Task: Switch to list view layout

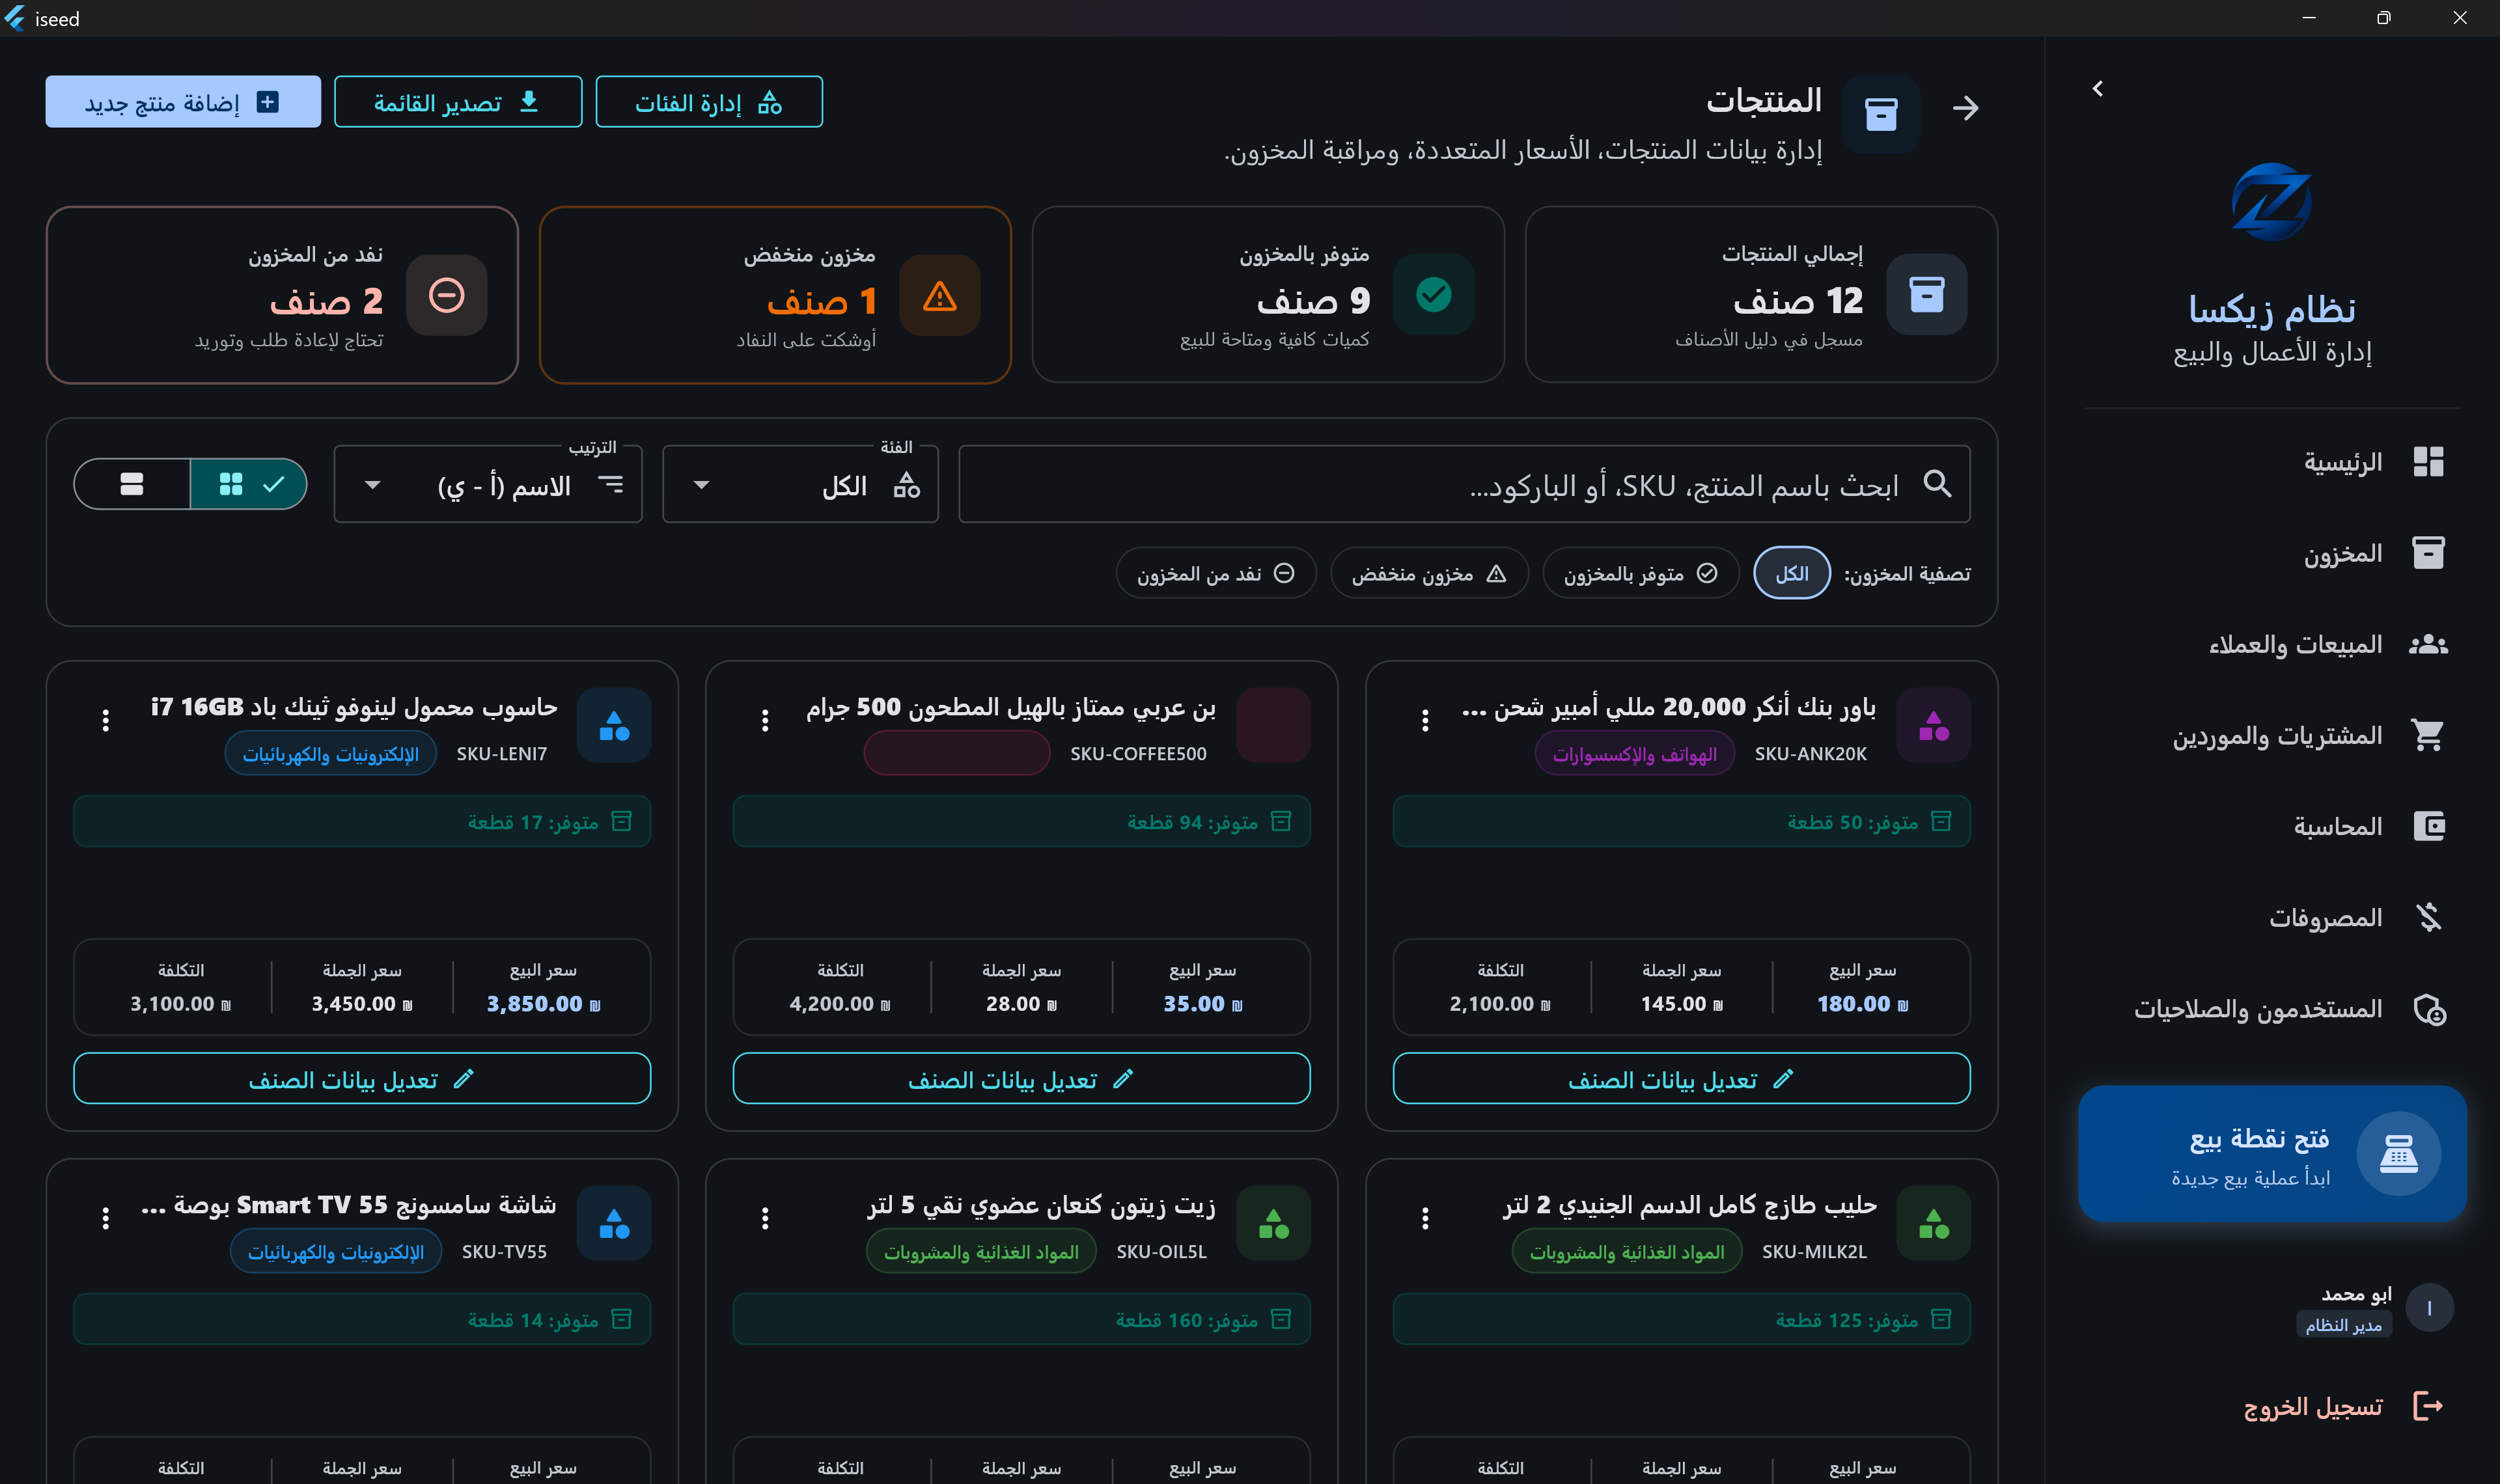Action: coord(132,484)
